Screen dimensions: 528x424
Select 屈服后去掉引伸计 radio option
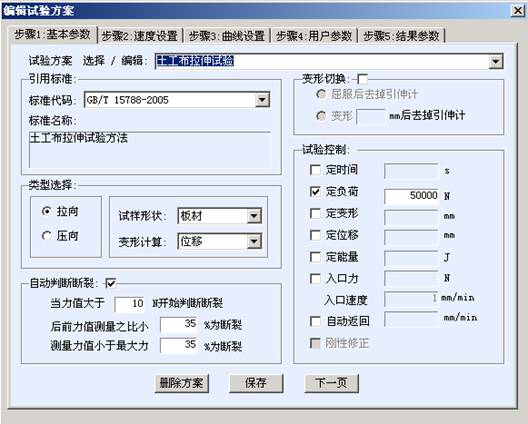pyautogui.click(x=321, y=94)
